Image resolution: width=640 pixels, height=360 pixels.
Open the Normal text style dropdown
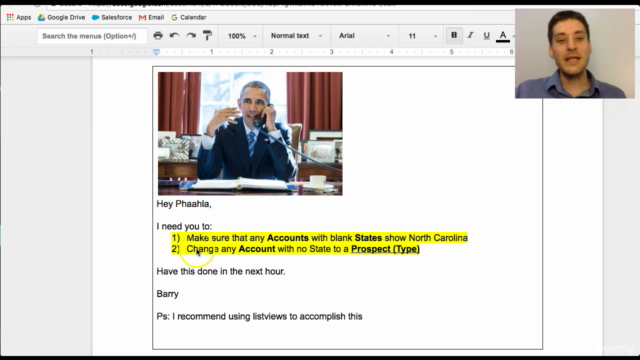[x=296, y=36]
